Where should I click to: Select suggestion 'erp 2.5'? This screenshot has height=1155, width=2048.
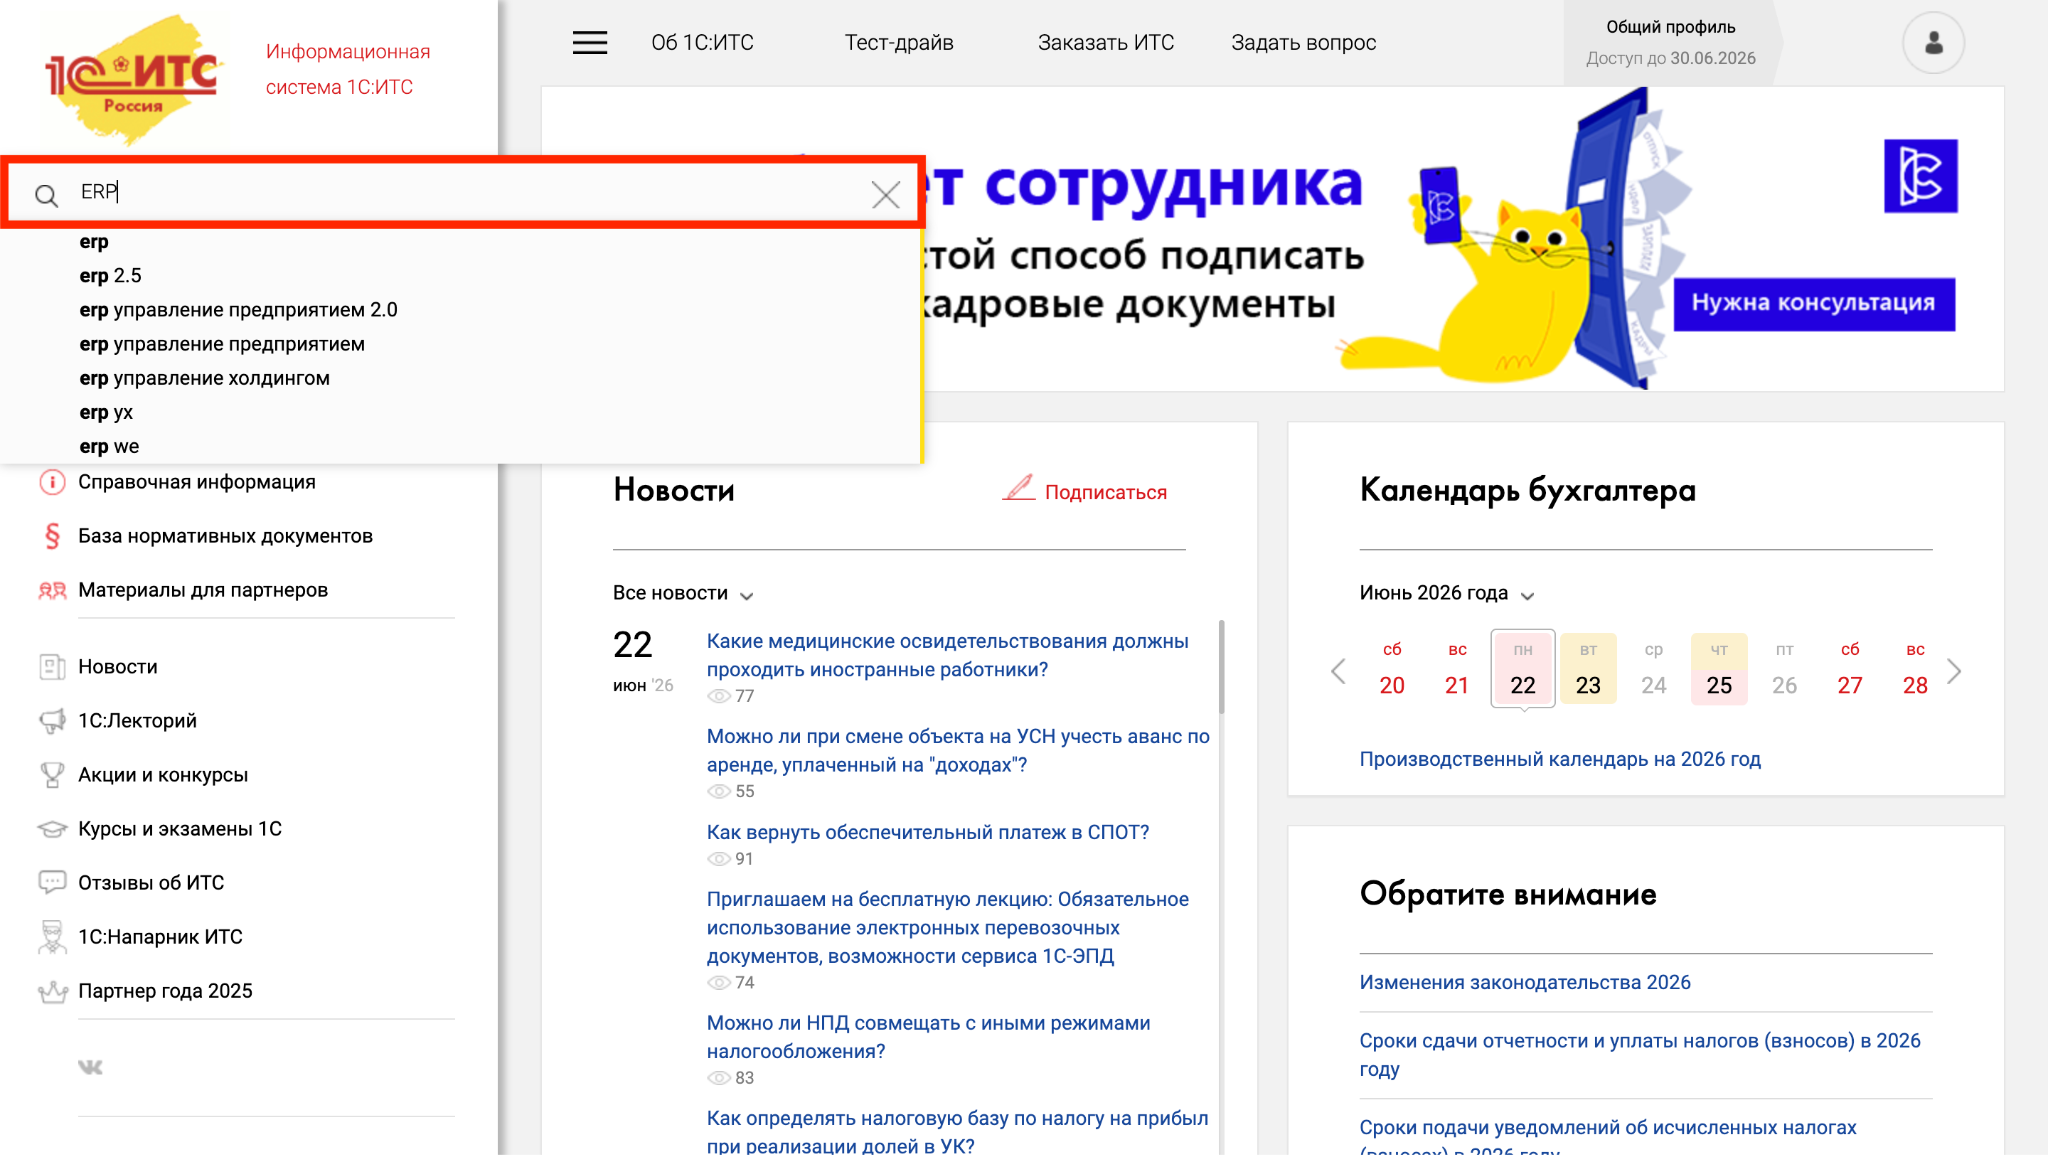pyautogui.click(x=110, y=275)
